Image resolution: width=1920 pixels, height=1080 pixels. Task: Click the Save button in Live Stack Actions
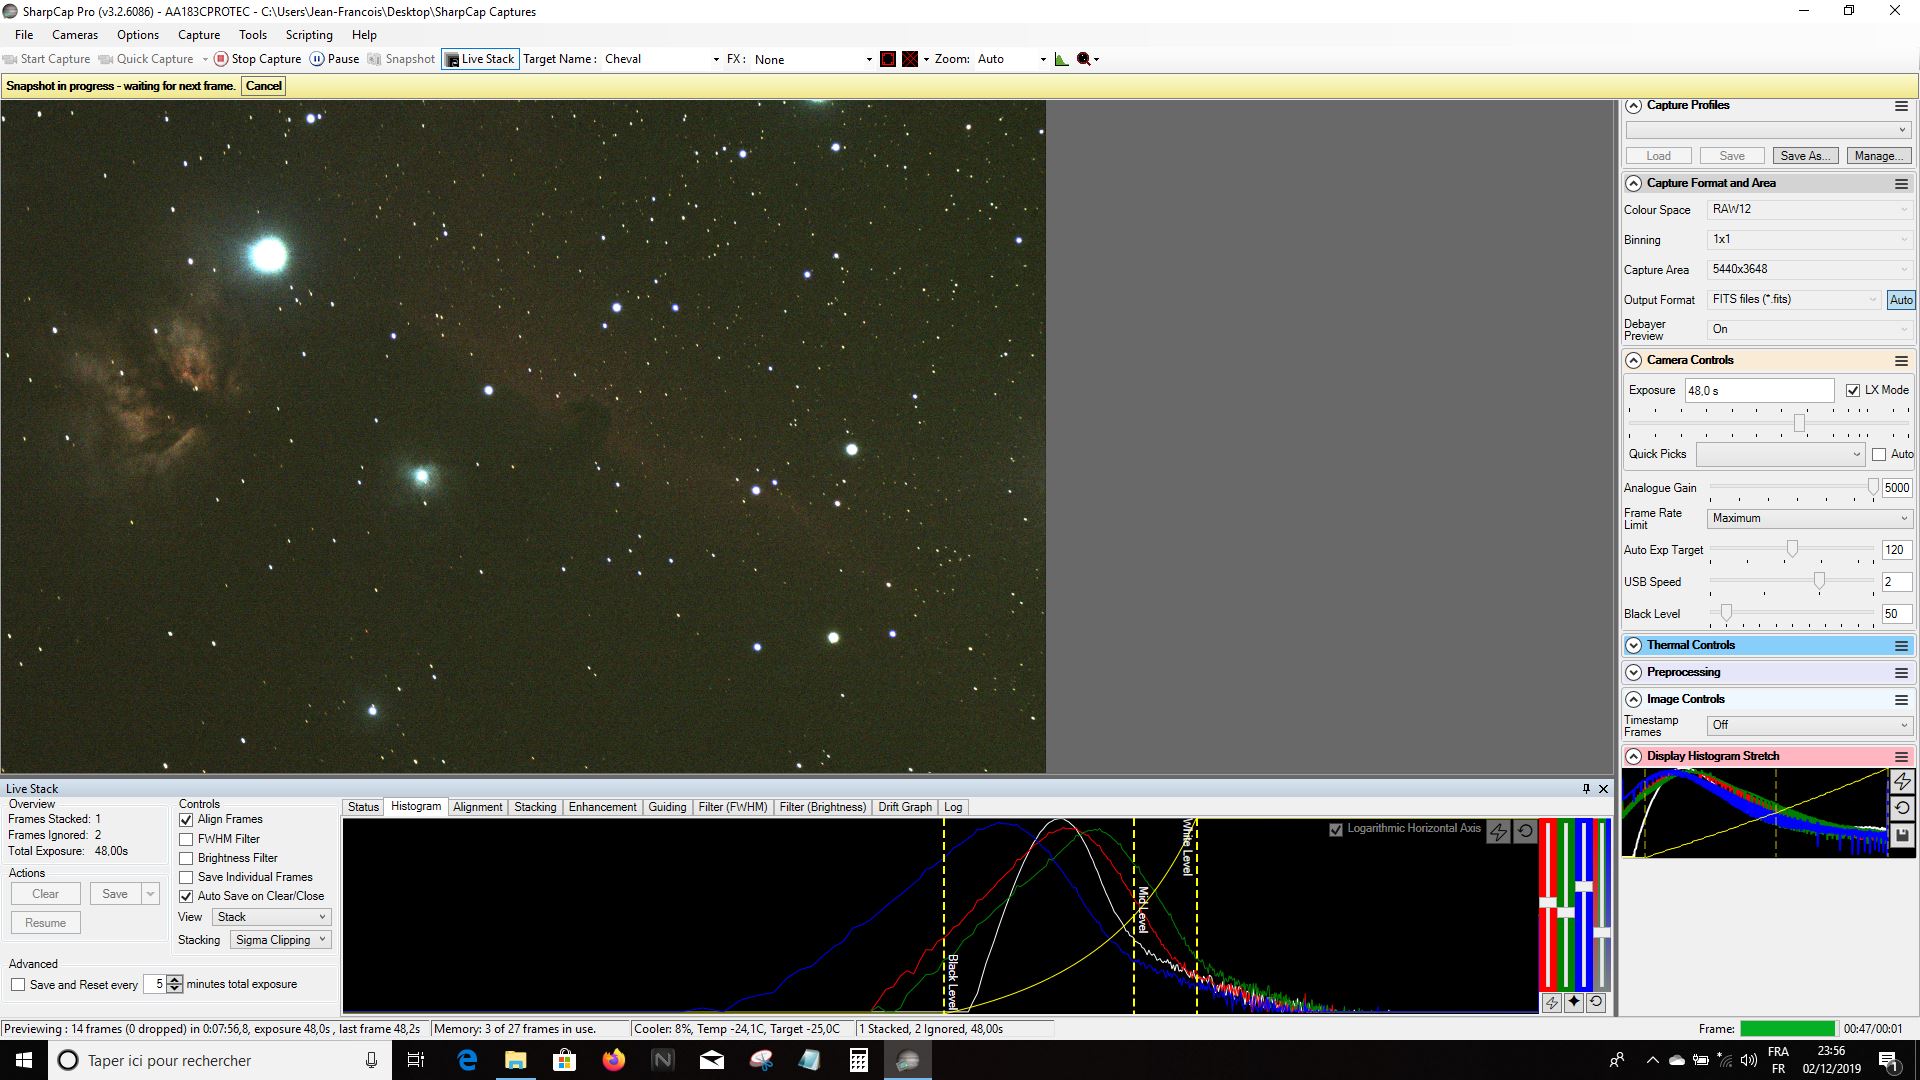click(115, 894)
